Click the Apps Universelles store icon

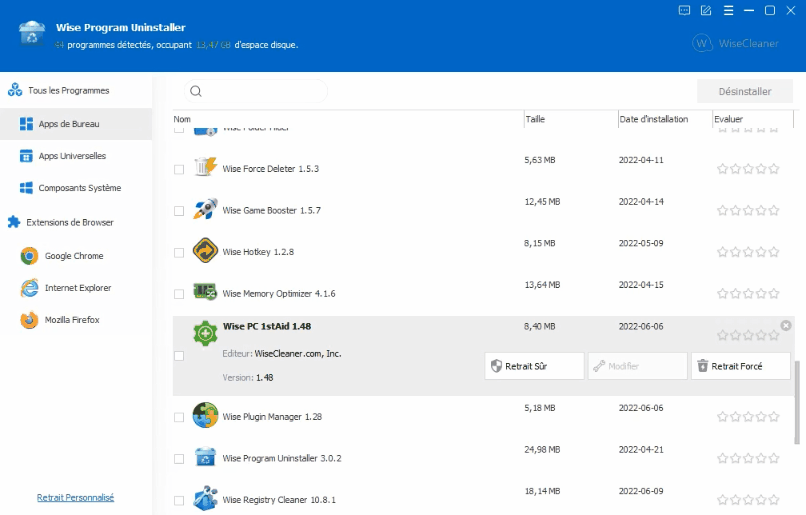(26, 156)
